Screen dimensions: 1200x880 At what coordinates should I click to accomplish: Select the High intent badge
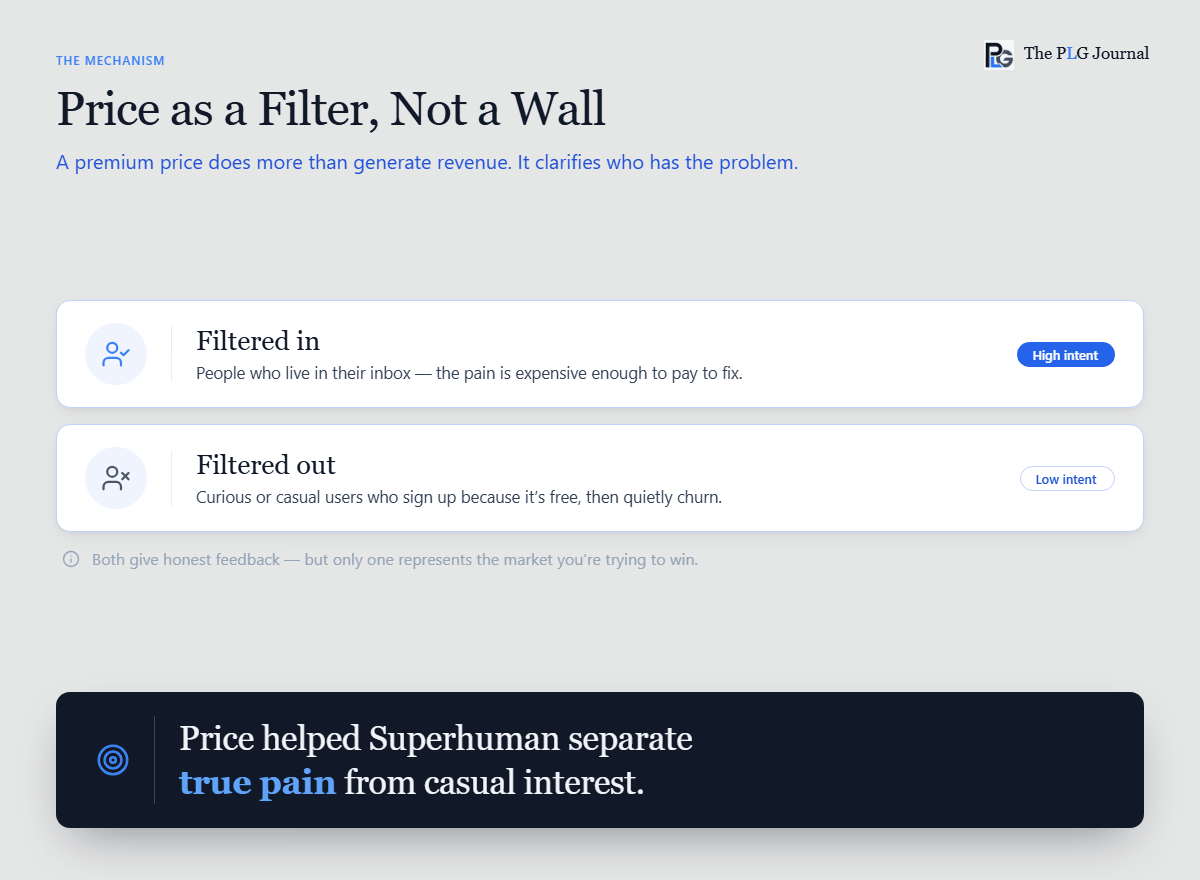pos(1065,355)
